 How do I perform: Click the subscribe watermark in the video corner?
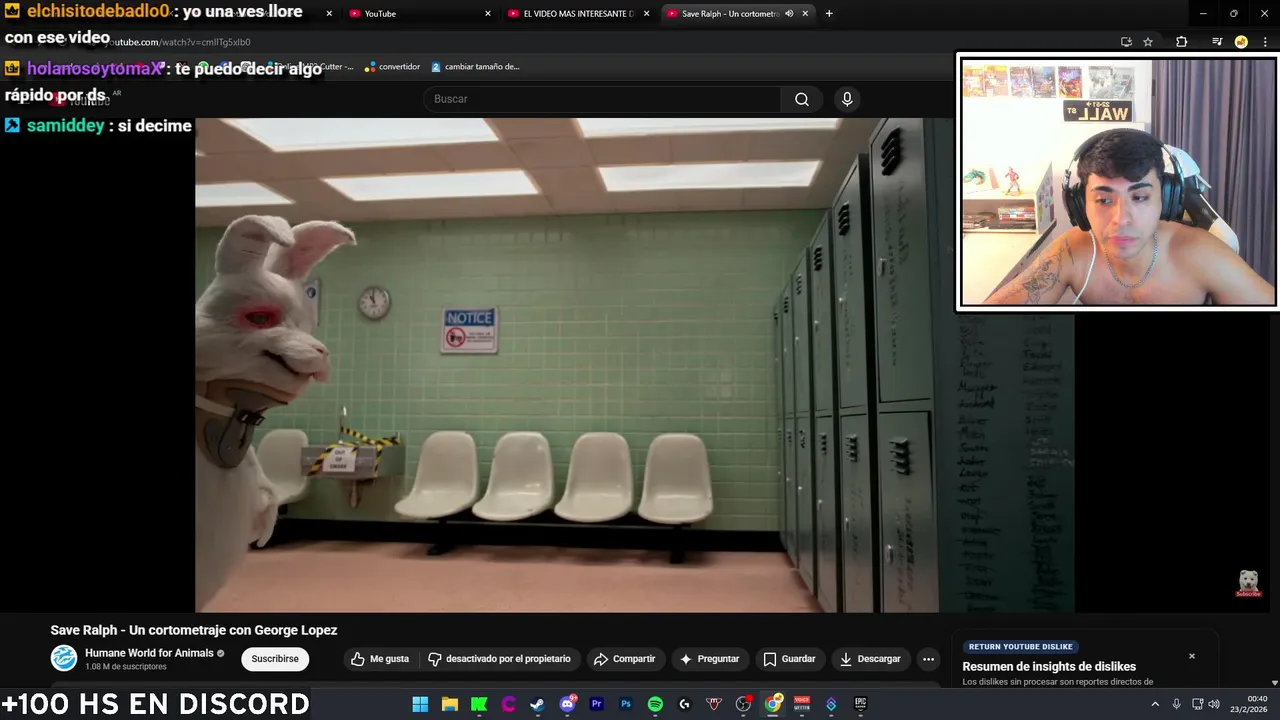[x=1248, y=584]
